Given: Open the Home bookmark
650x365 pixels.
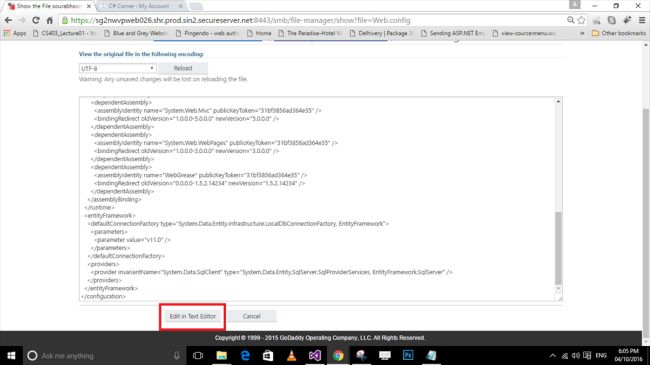Looking at the screenshot, I should (259, 33).
